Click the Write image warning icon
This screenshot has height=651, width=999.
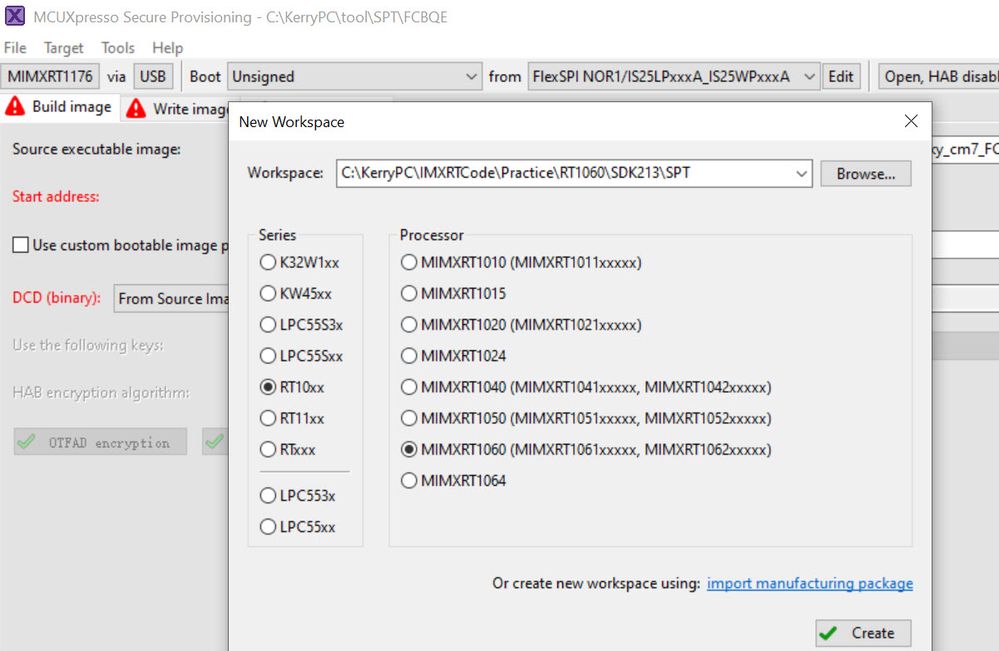point(136,108)
